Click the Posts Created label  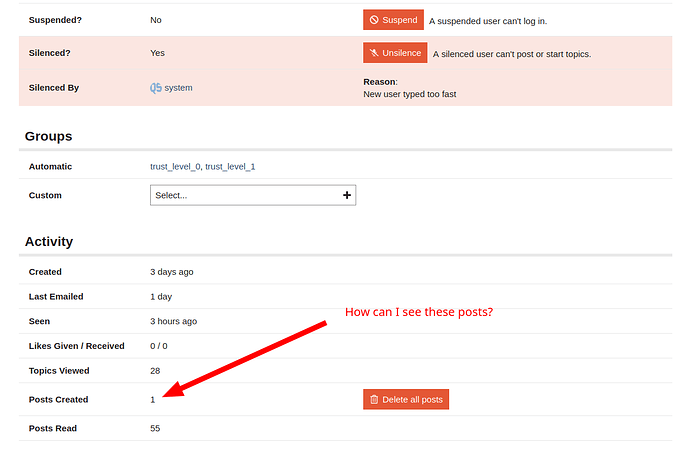point(59,400)
